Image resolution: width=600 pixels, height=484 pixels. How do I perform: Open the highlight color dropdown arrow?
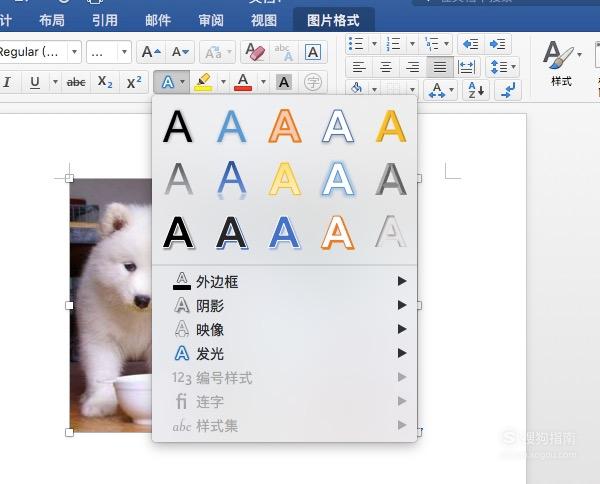[x=223, y=82]
